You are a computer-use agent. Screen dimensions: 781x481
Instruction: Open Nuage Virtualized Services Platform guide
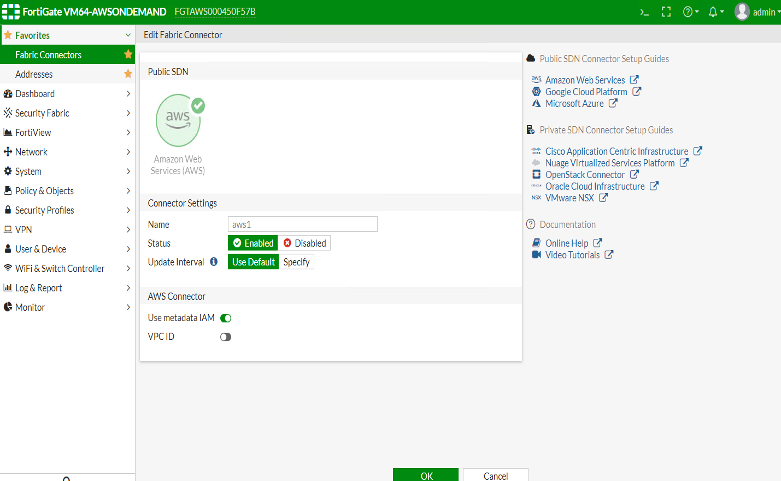point(610,163)
